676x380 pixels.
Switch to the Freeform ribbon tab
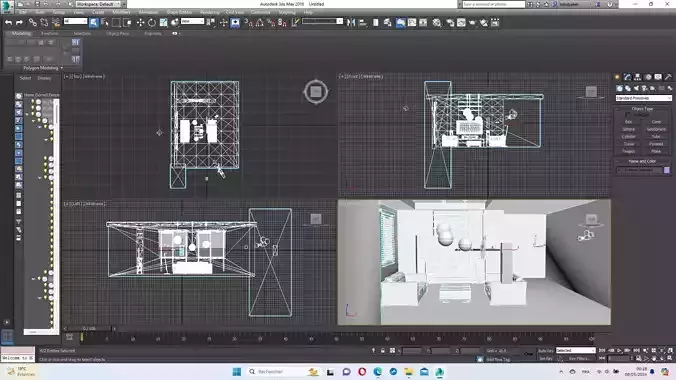[50, 33]
